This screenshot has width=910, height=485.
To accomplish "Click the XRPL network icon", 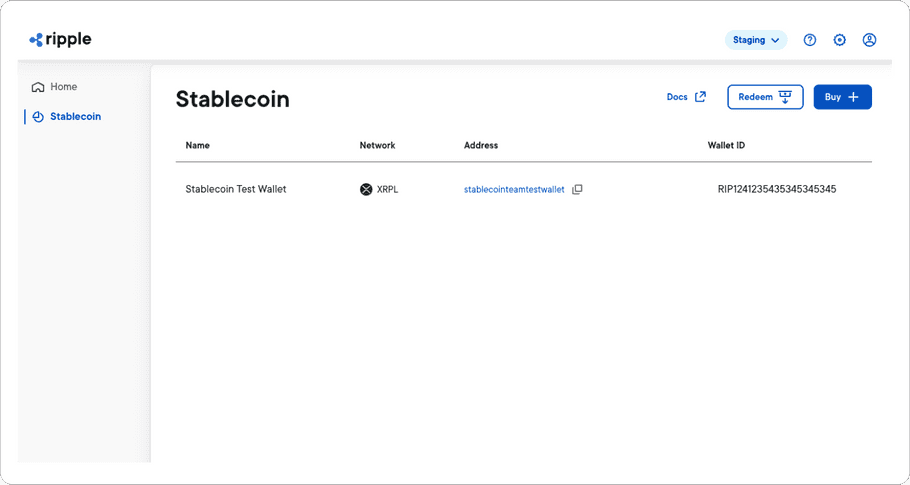I will (366, 189).
